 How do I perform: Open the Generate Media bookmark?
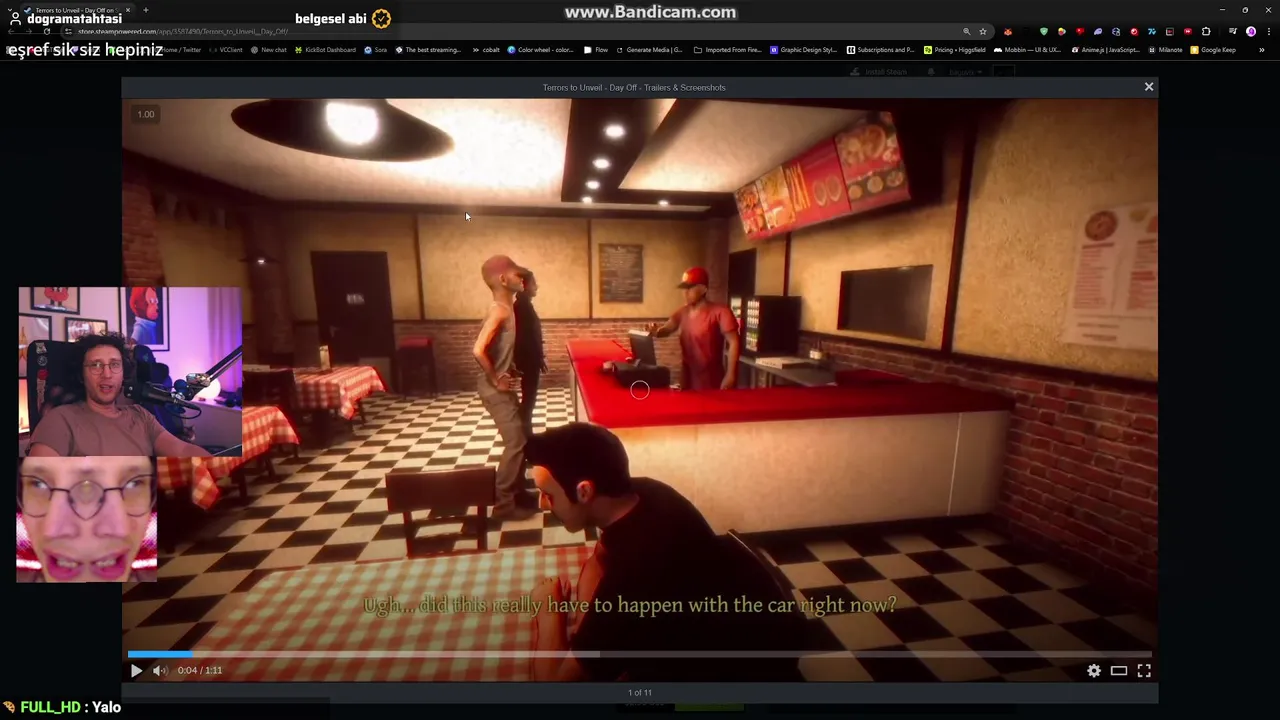pos(649,50)
